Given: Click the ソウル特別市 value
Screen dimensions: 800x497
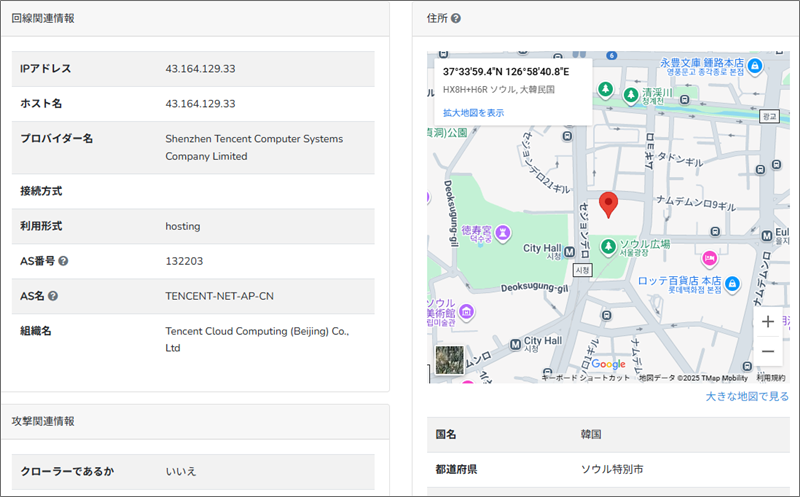Looking at the screenshot, I should [x=612, y=469].
